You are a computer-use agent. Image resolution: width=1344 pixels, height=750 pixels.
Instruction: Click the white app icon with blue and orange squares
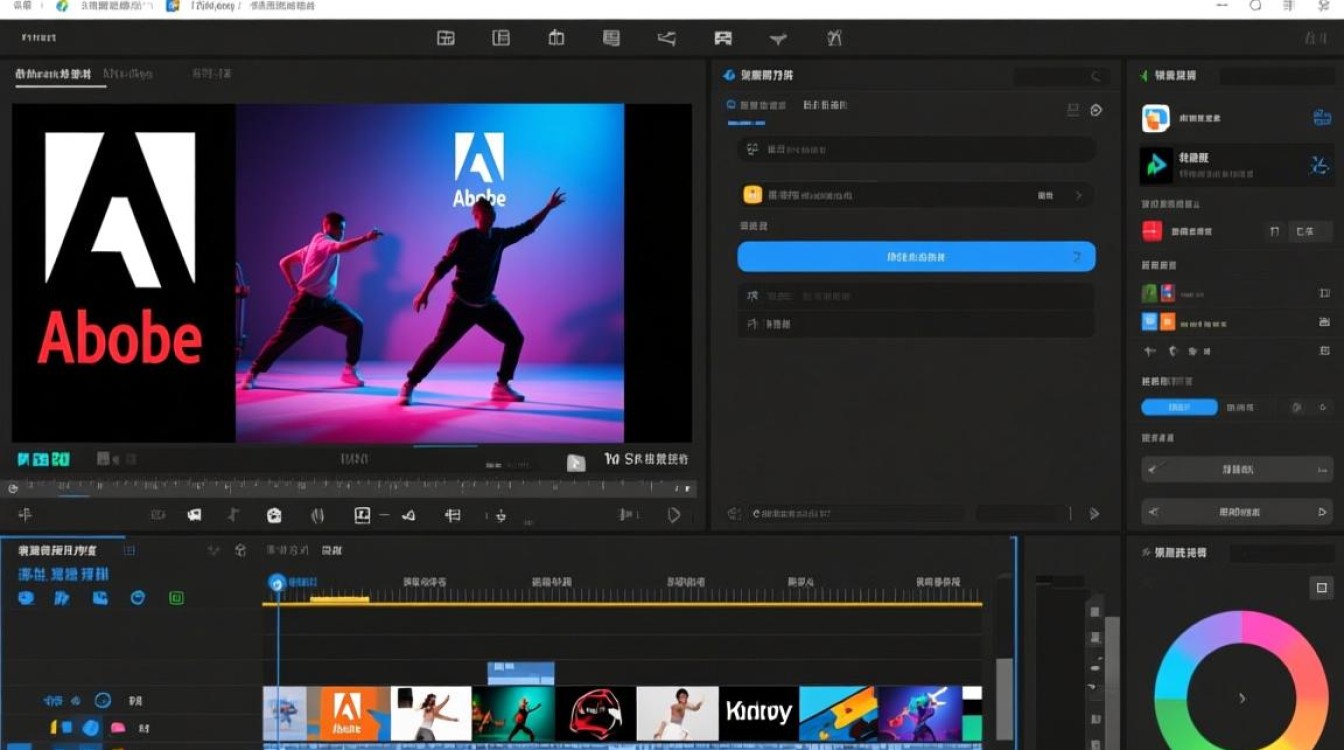1156,119
